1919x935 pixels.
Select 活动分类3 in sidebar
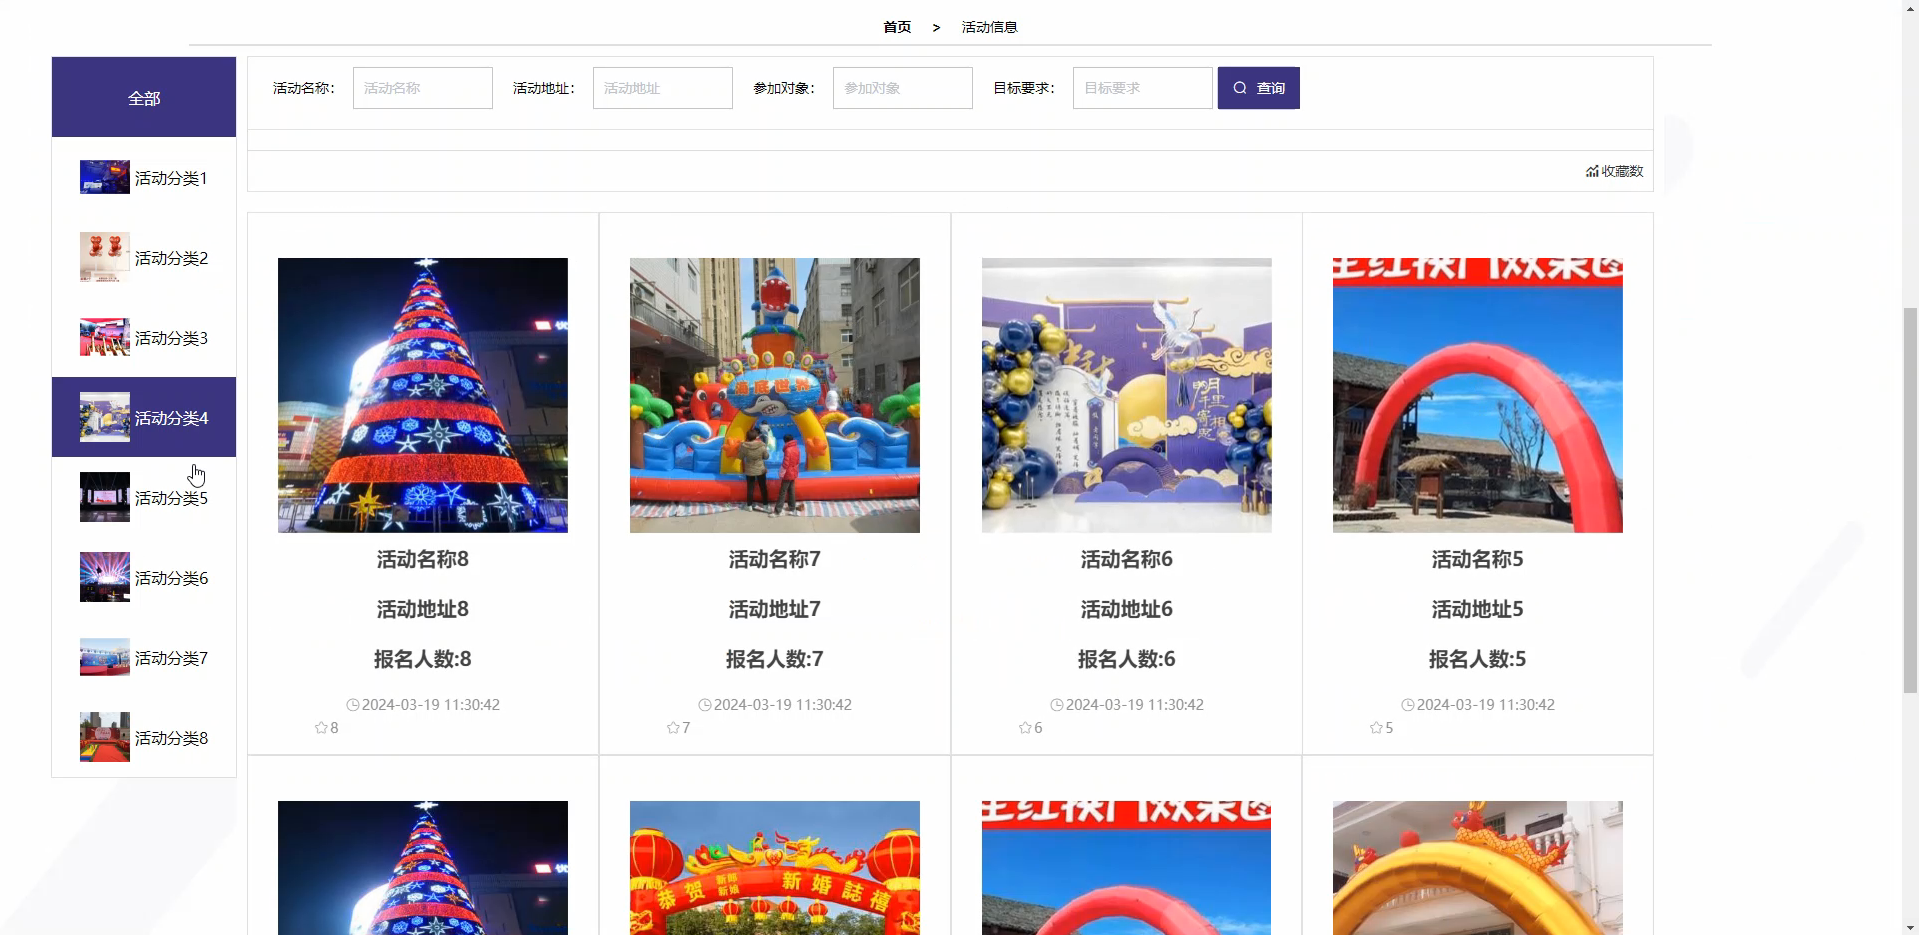(144, 337)
